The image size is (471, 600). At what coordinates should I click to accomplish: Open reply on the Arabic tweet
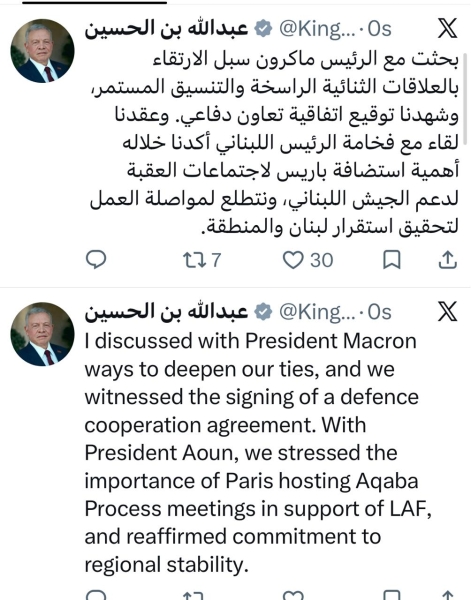click(x=96, y=259)
